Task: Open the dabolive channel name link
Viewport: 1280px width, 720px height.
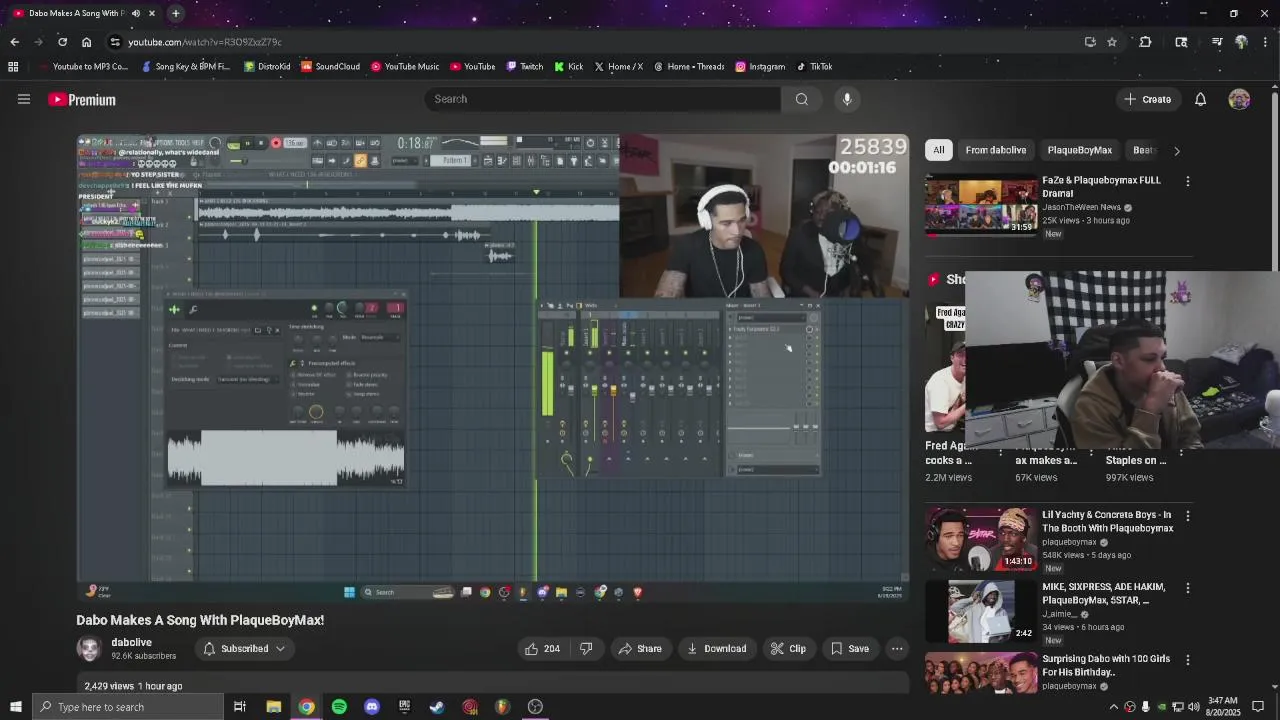Action: pos(131,642)
